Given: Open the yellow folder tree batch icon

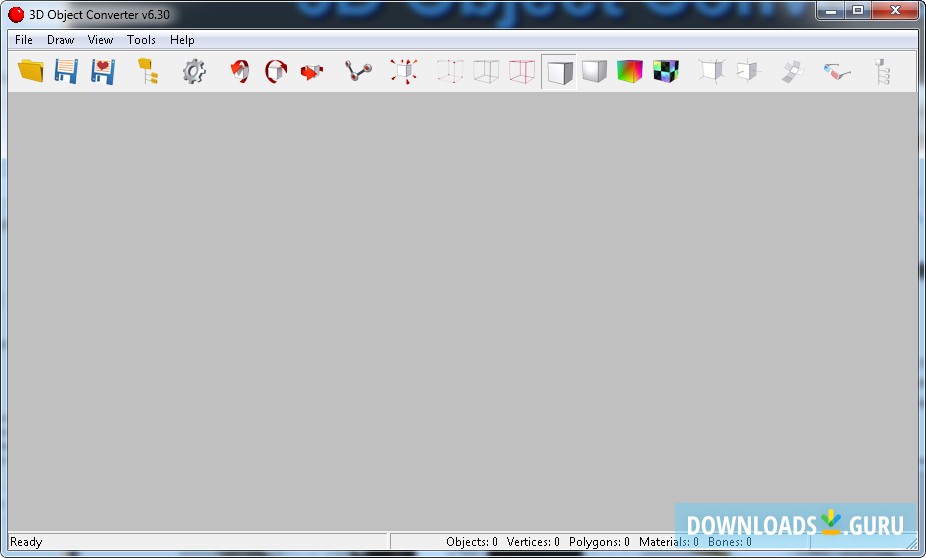Looking at the screenshot, I should (x=148, y=71).
